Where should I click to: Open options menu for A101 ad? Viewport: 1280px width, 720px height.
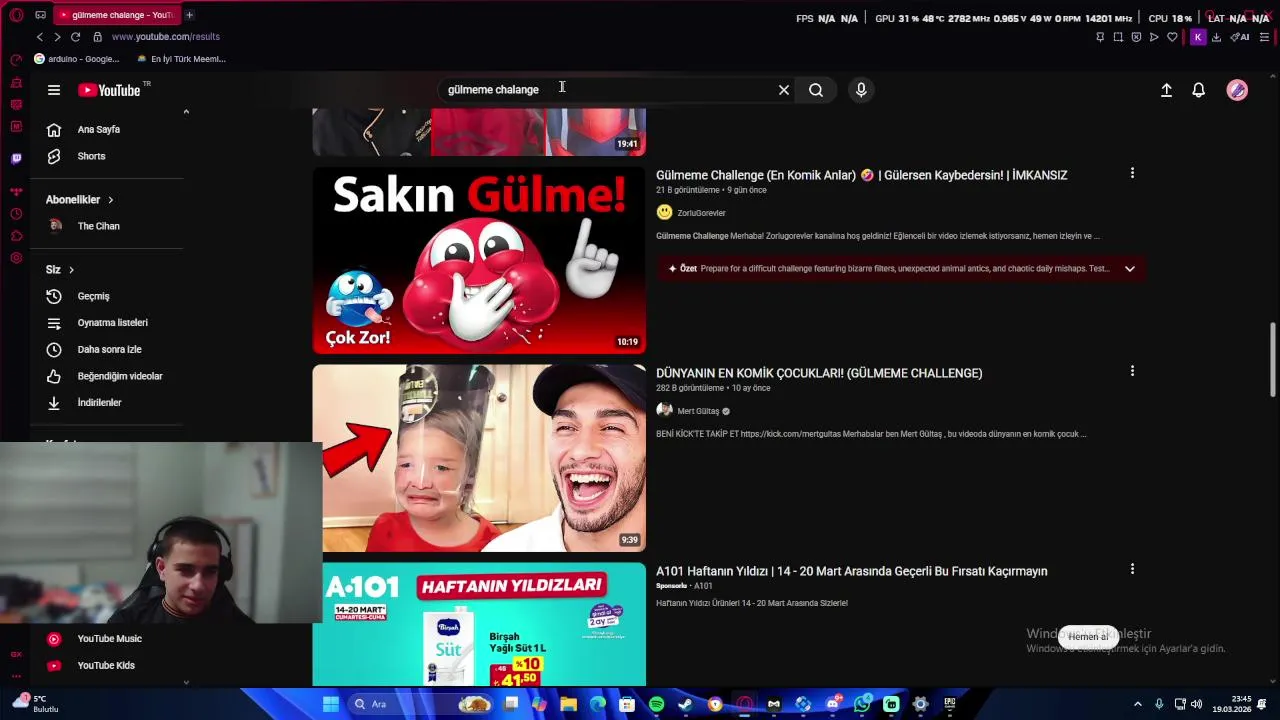pos(1132,569)
